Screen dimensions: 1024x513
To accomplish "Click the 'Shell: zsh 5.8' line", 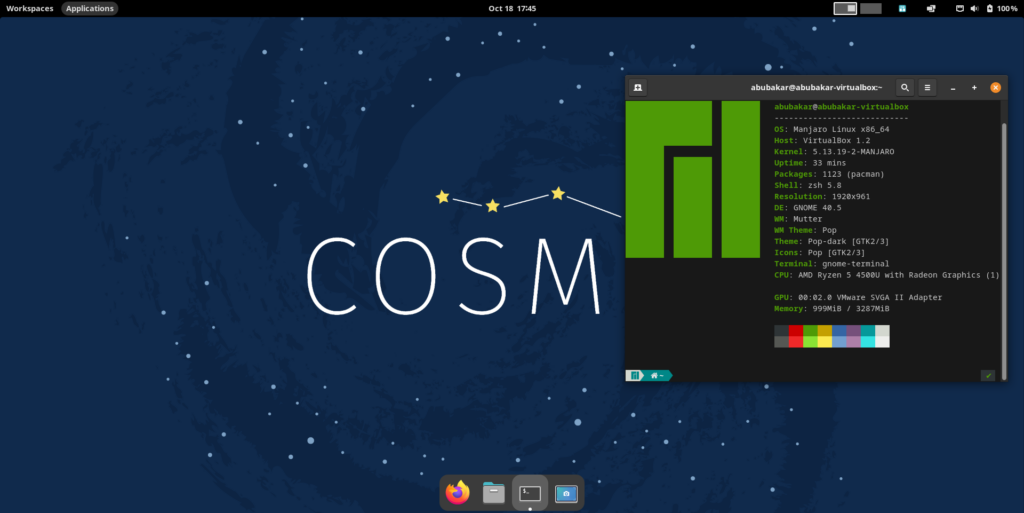I will pos(808,185).
